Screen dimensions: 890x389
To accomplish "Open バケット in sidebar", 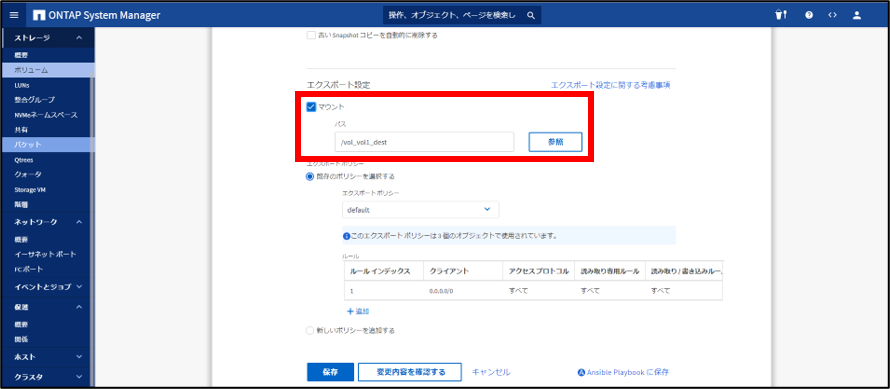I will coord(45,144).
